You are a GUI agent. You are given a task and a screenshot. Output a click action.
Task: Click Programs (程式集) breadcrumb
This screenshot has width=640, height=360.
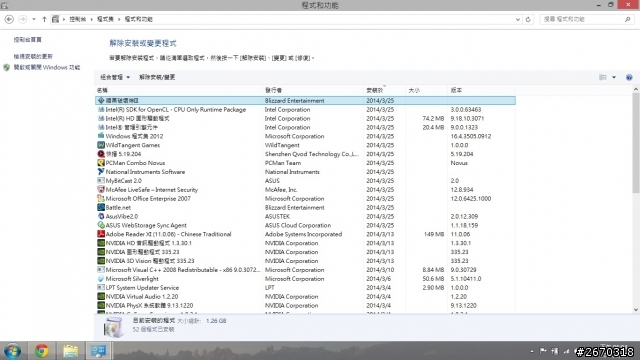(x=105, y=19)
